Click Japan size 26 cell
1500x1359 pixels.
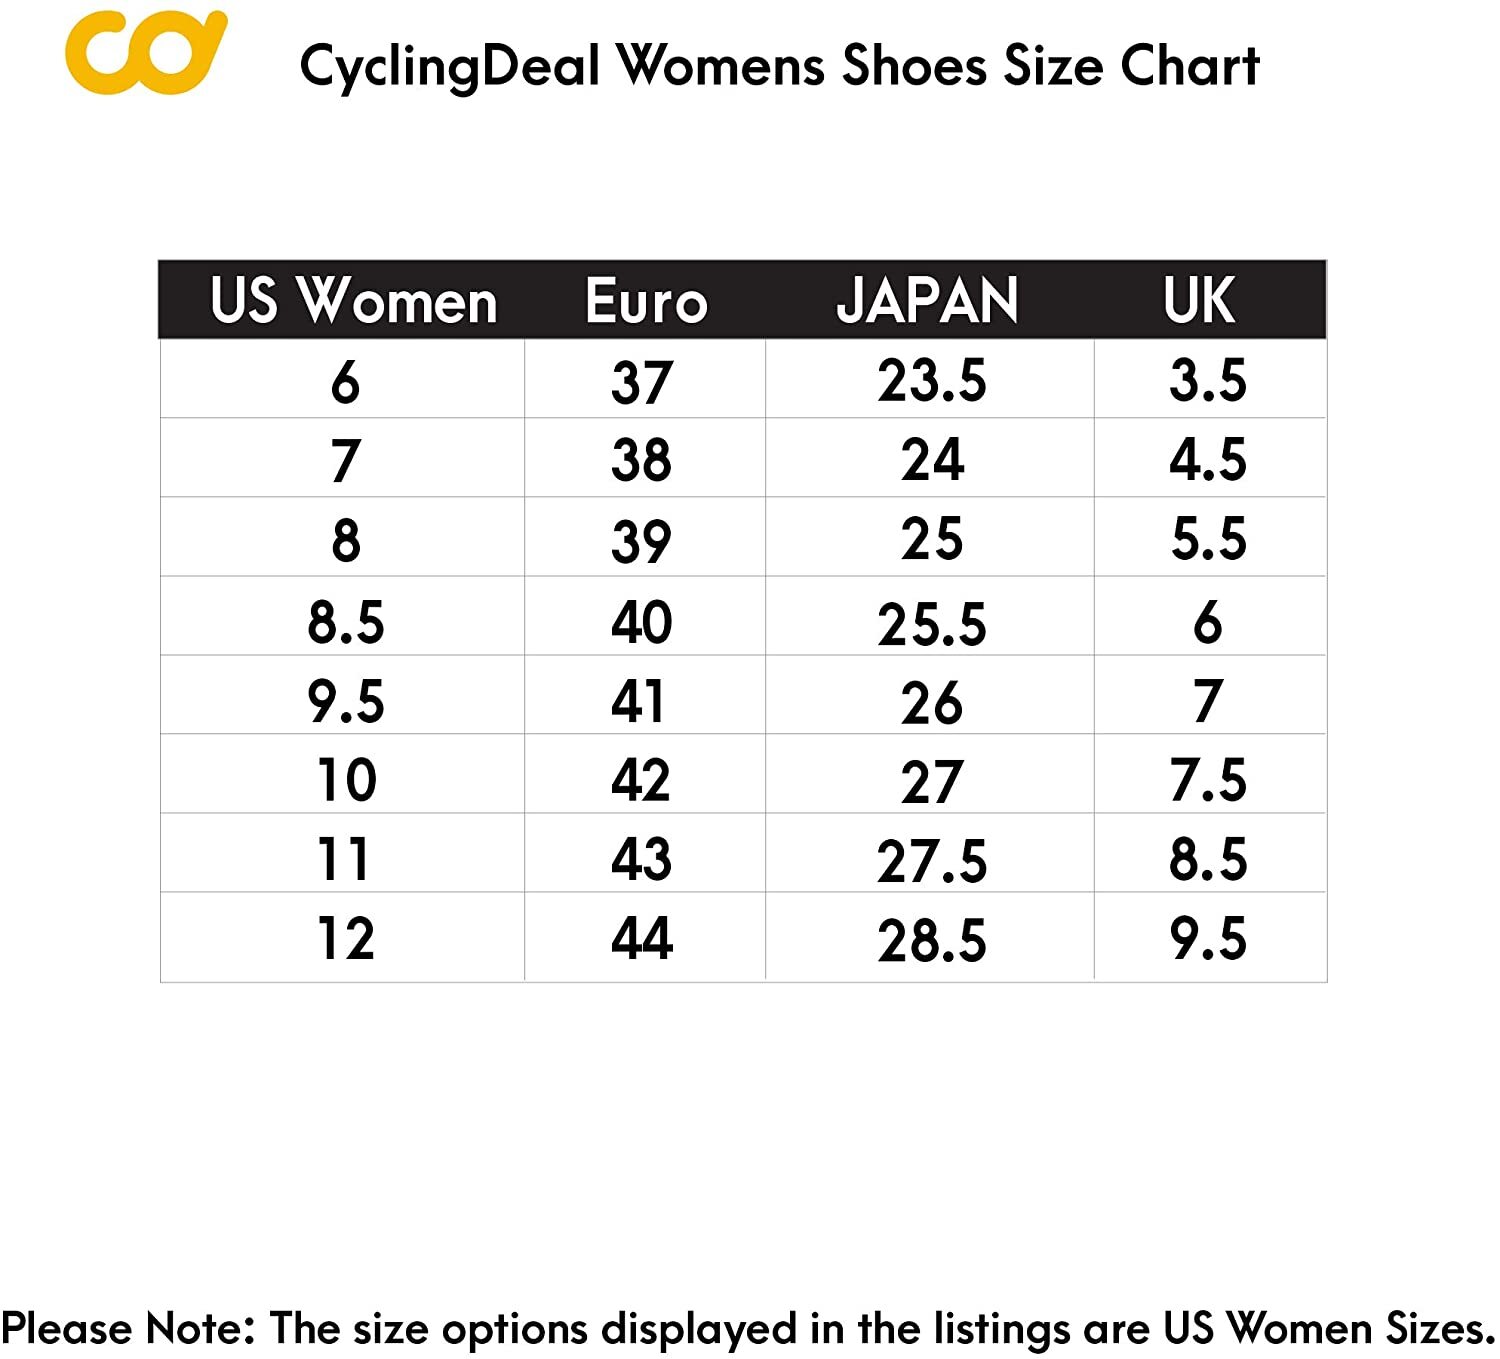coord(931,702)
